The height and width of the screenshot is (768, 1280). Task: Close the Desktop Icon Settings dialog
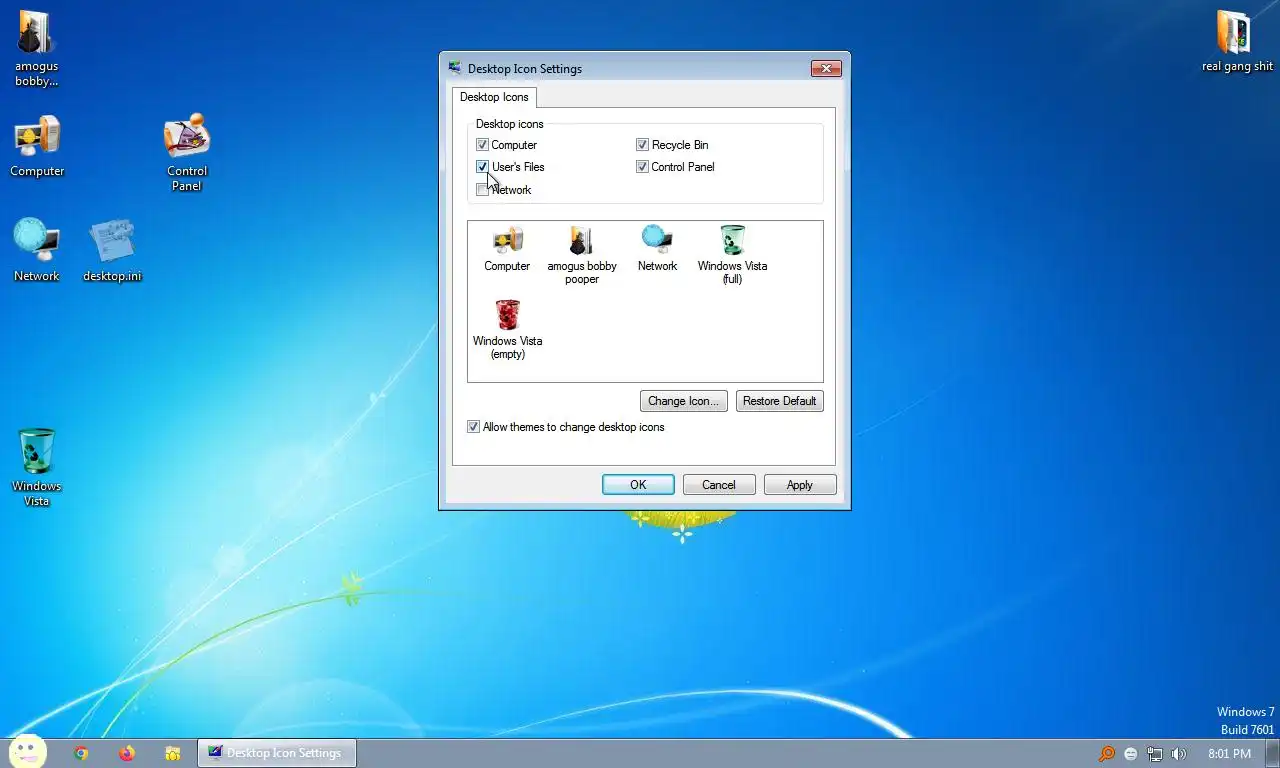click(826, 68)
